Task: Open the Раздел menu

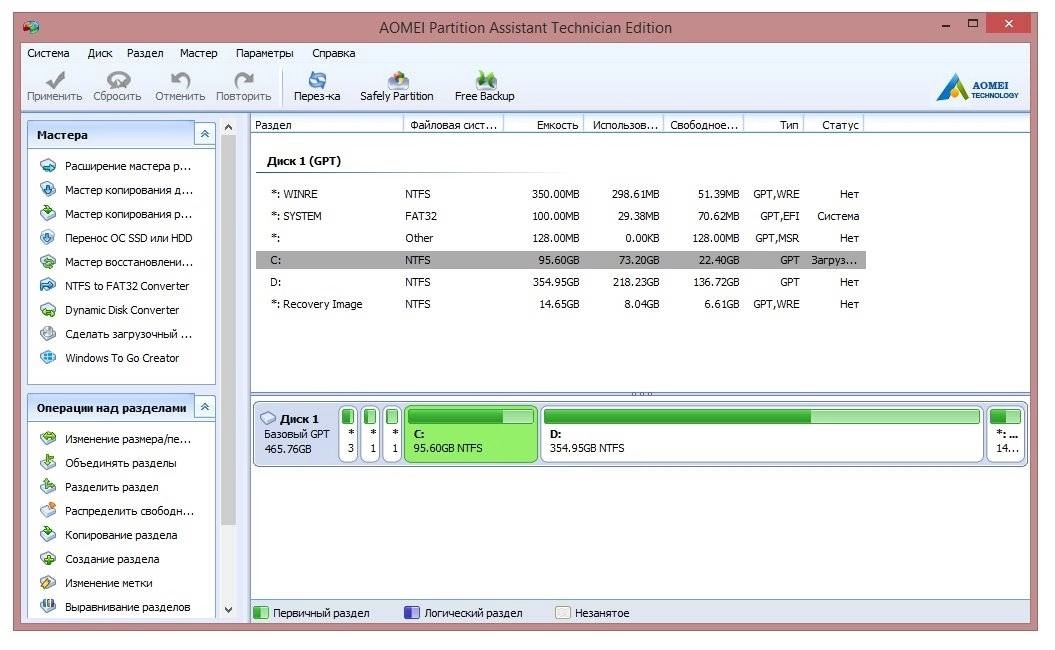Action: [145, 53]
